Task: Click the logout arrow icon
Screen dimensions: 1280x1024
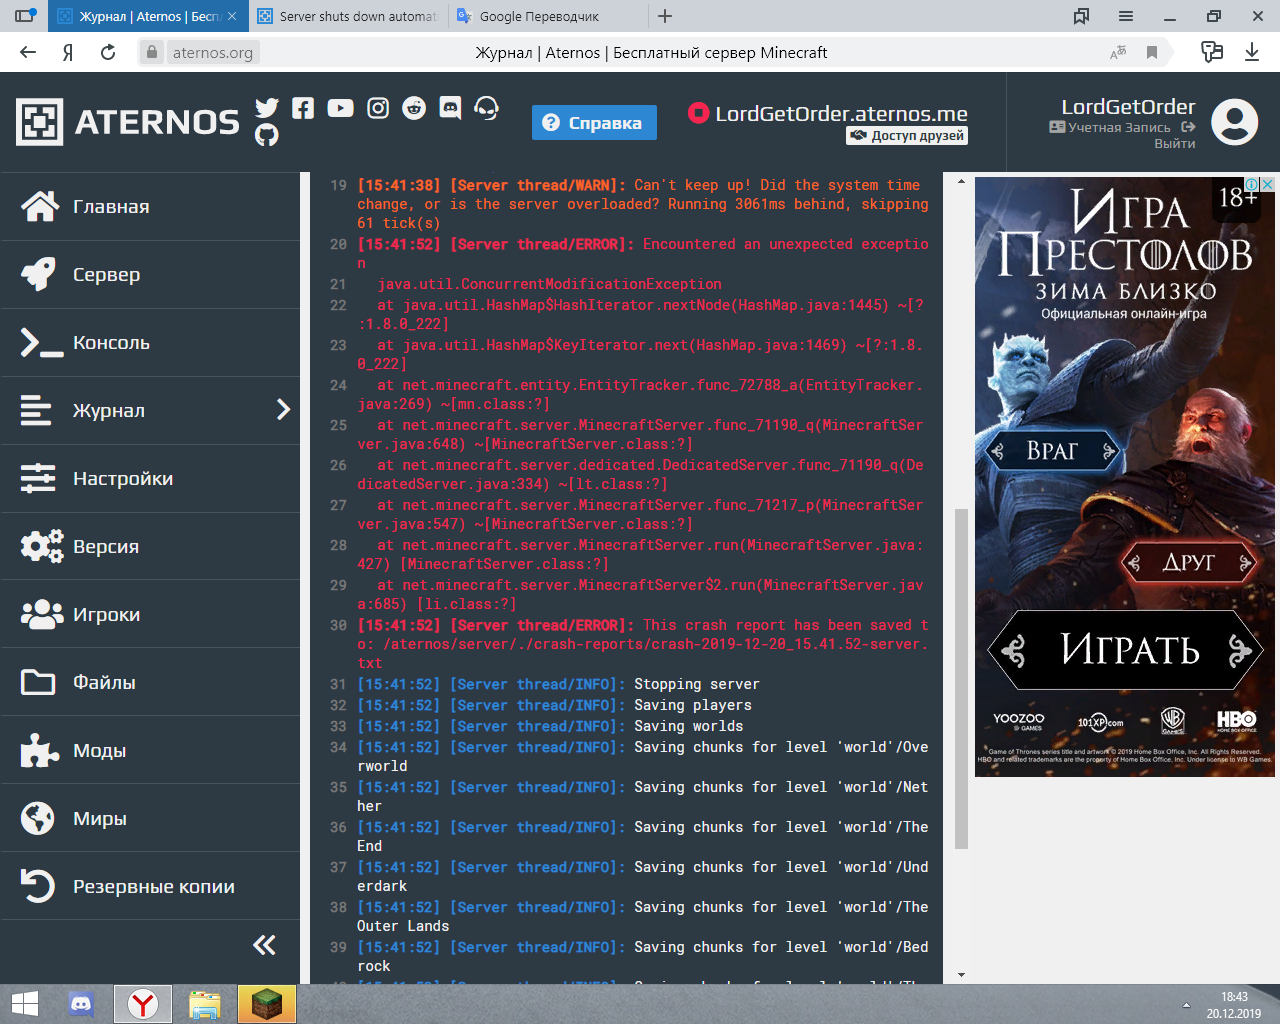Action: (1188, 127)
